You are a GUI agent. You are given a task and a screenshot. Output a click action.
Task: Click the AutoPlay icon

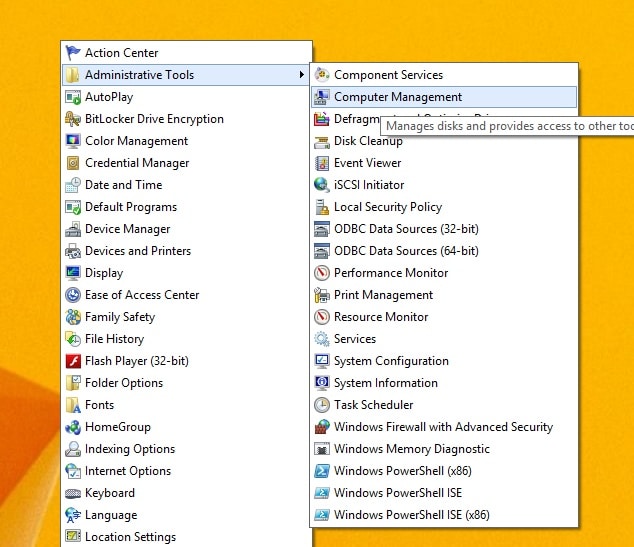73,97
